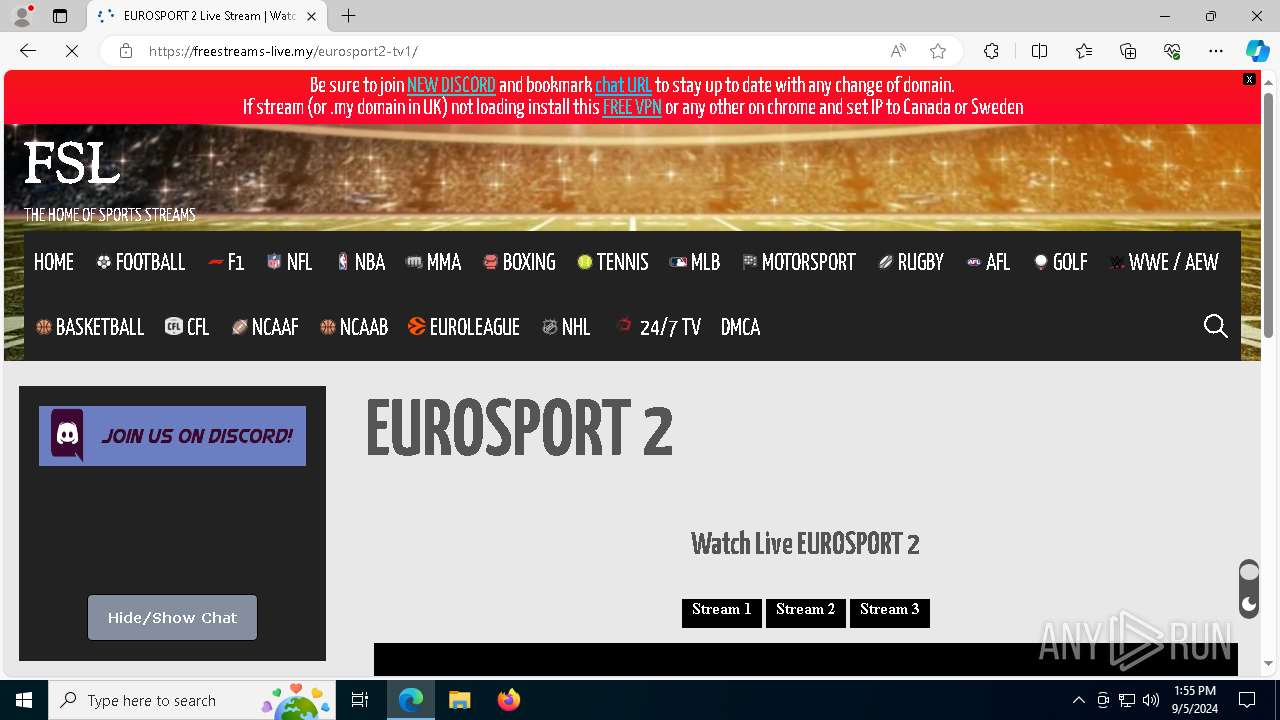Open Edge Settings and more menu

tap(1216, 51)
